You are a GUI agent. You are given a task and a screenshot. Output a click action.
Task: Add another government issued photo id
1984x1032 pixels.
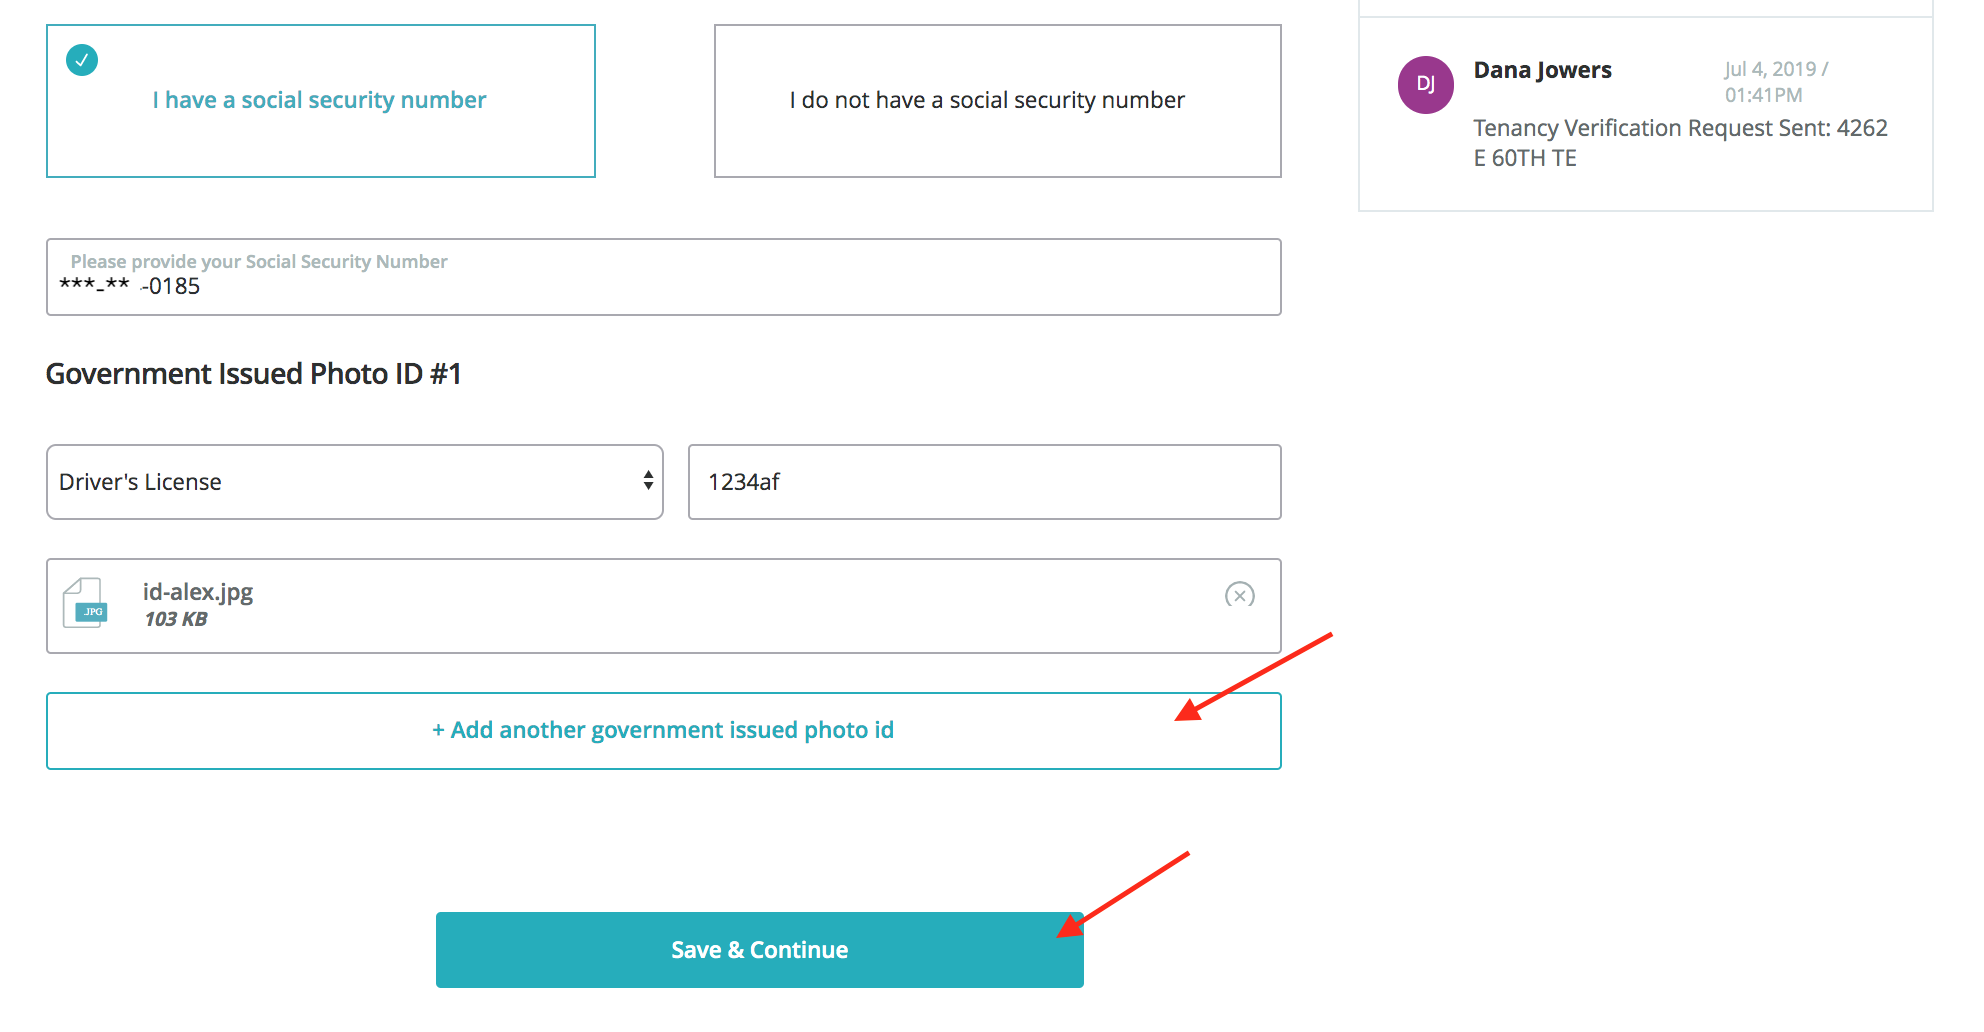coord(663,731)
